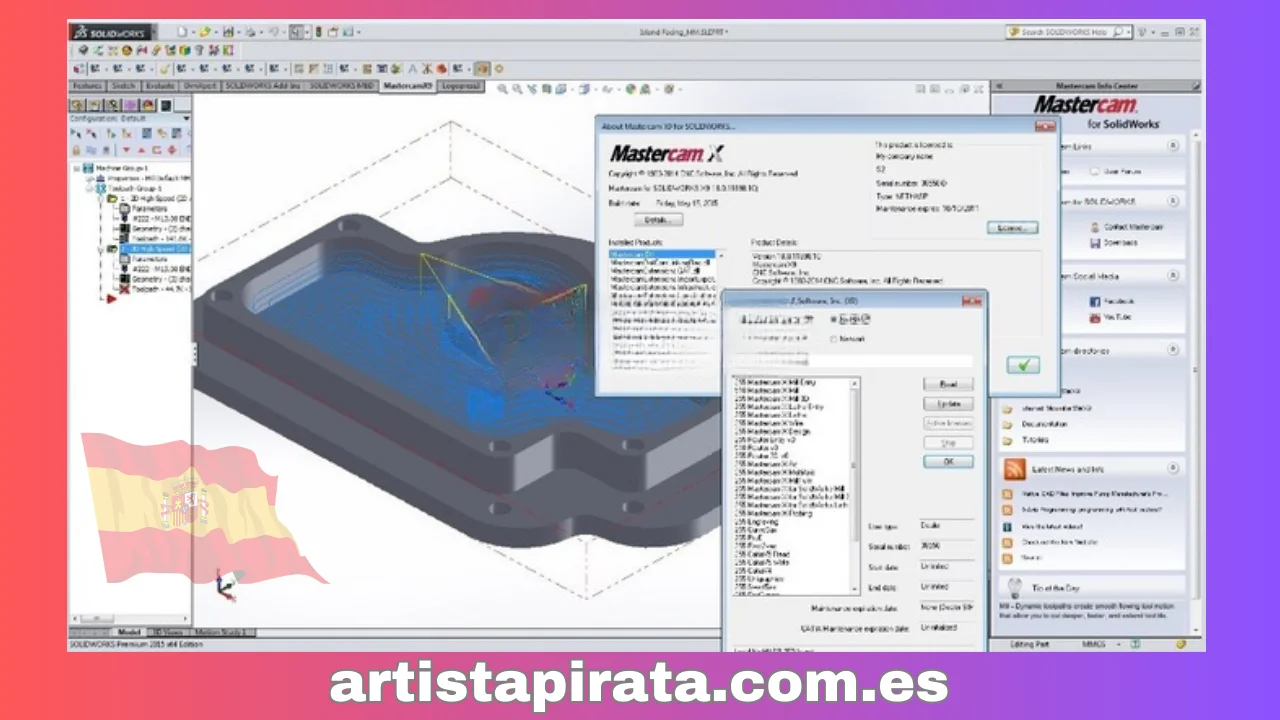The height and width of the screenshot is (720, 1280).
Task: Select Engraving in license list
Action: coord(757,522)
